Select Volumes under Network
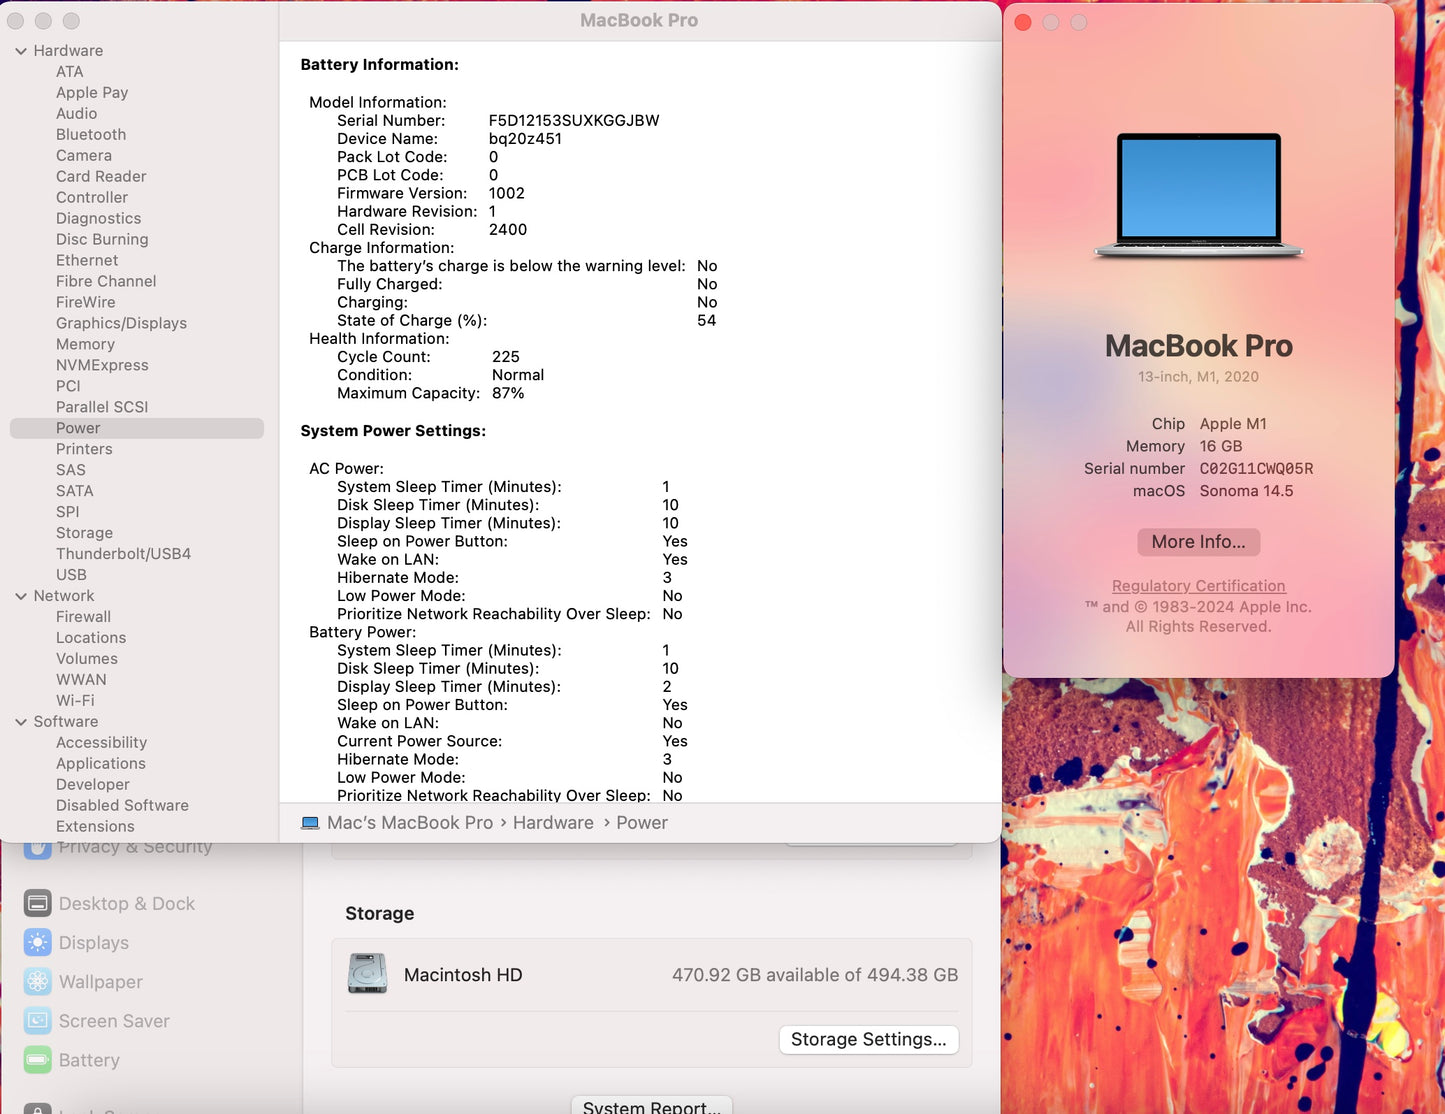 coord(87,660)
